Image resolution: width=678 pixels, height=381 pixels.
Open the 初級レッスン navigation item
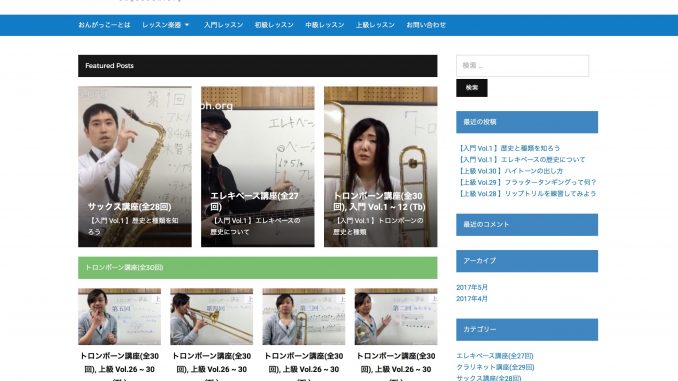pos(274,25)
